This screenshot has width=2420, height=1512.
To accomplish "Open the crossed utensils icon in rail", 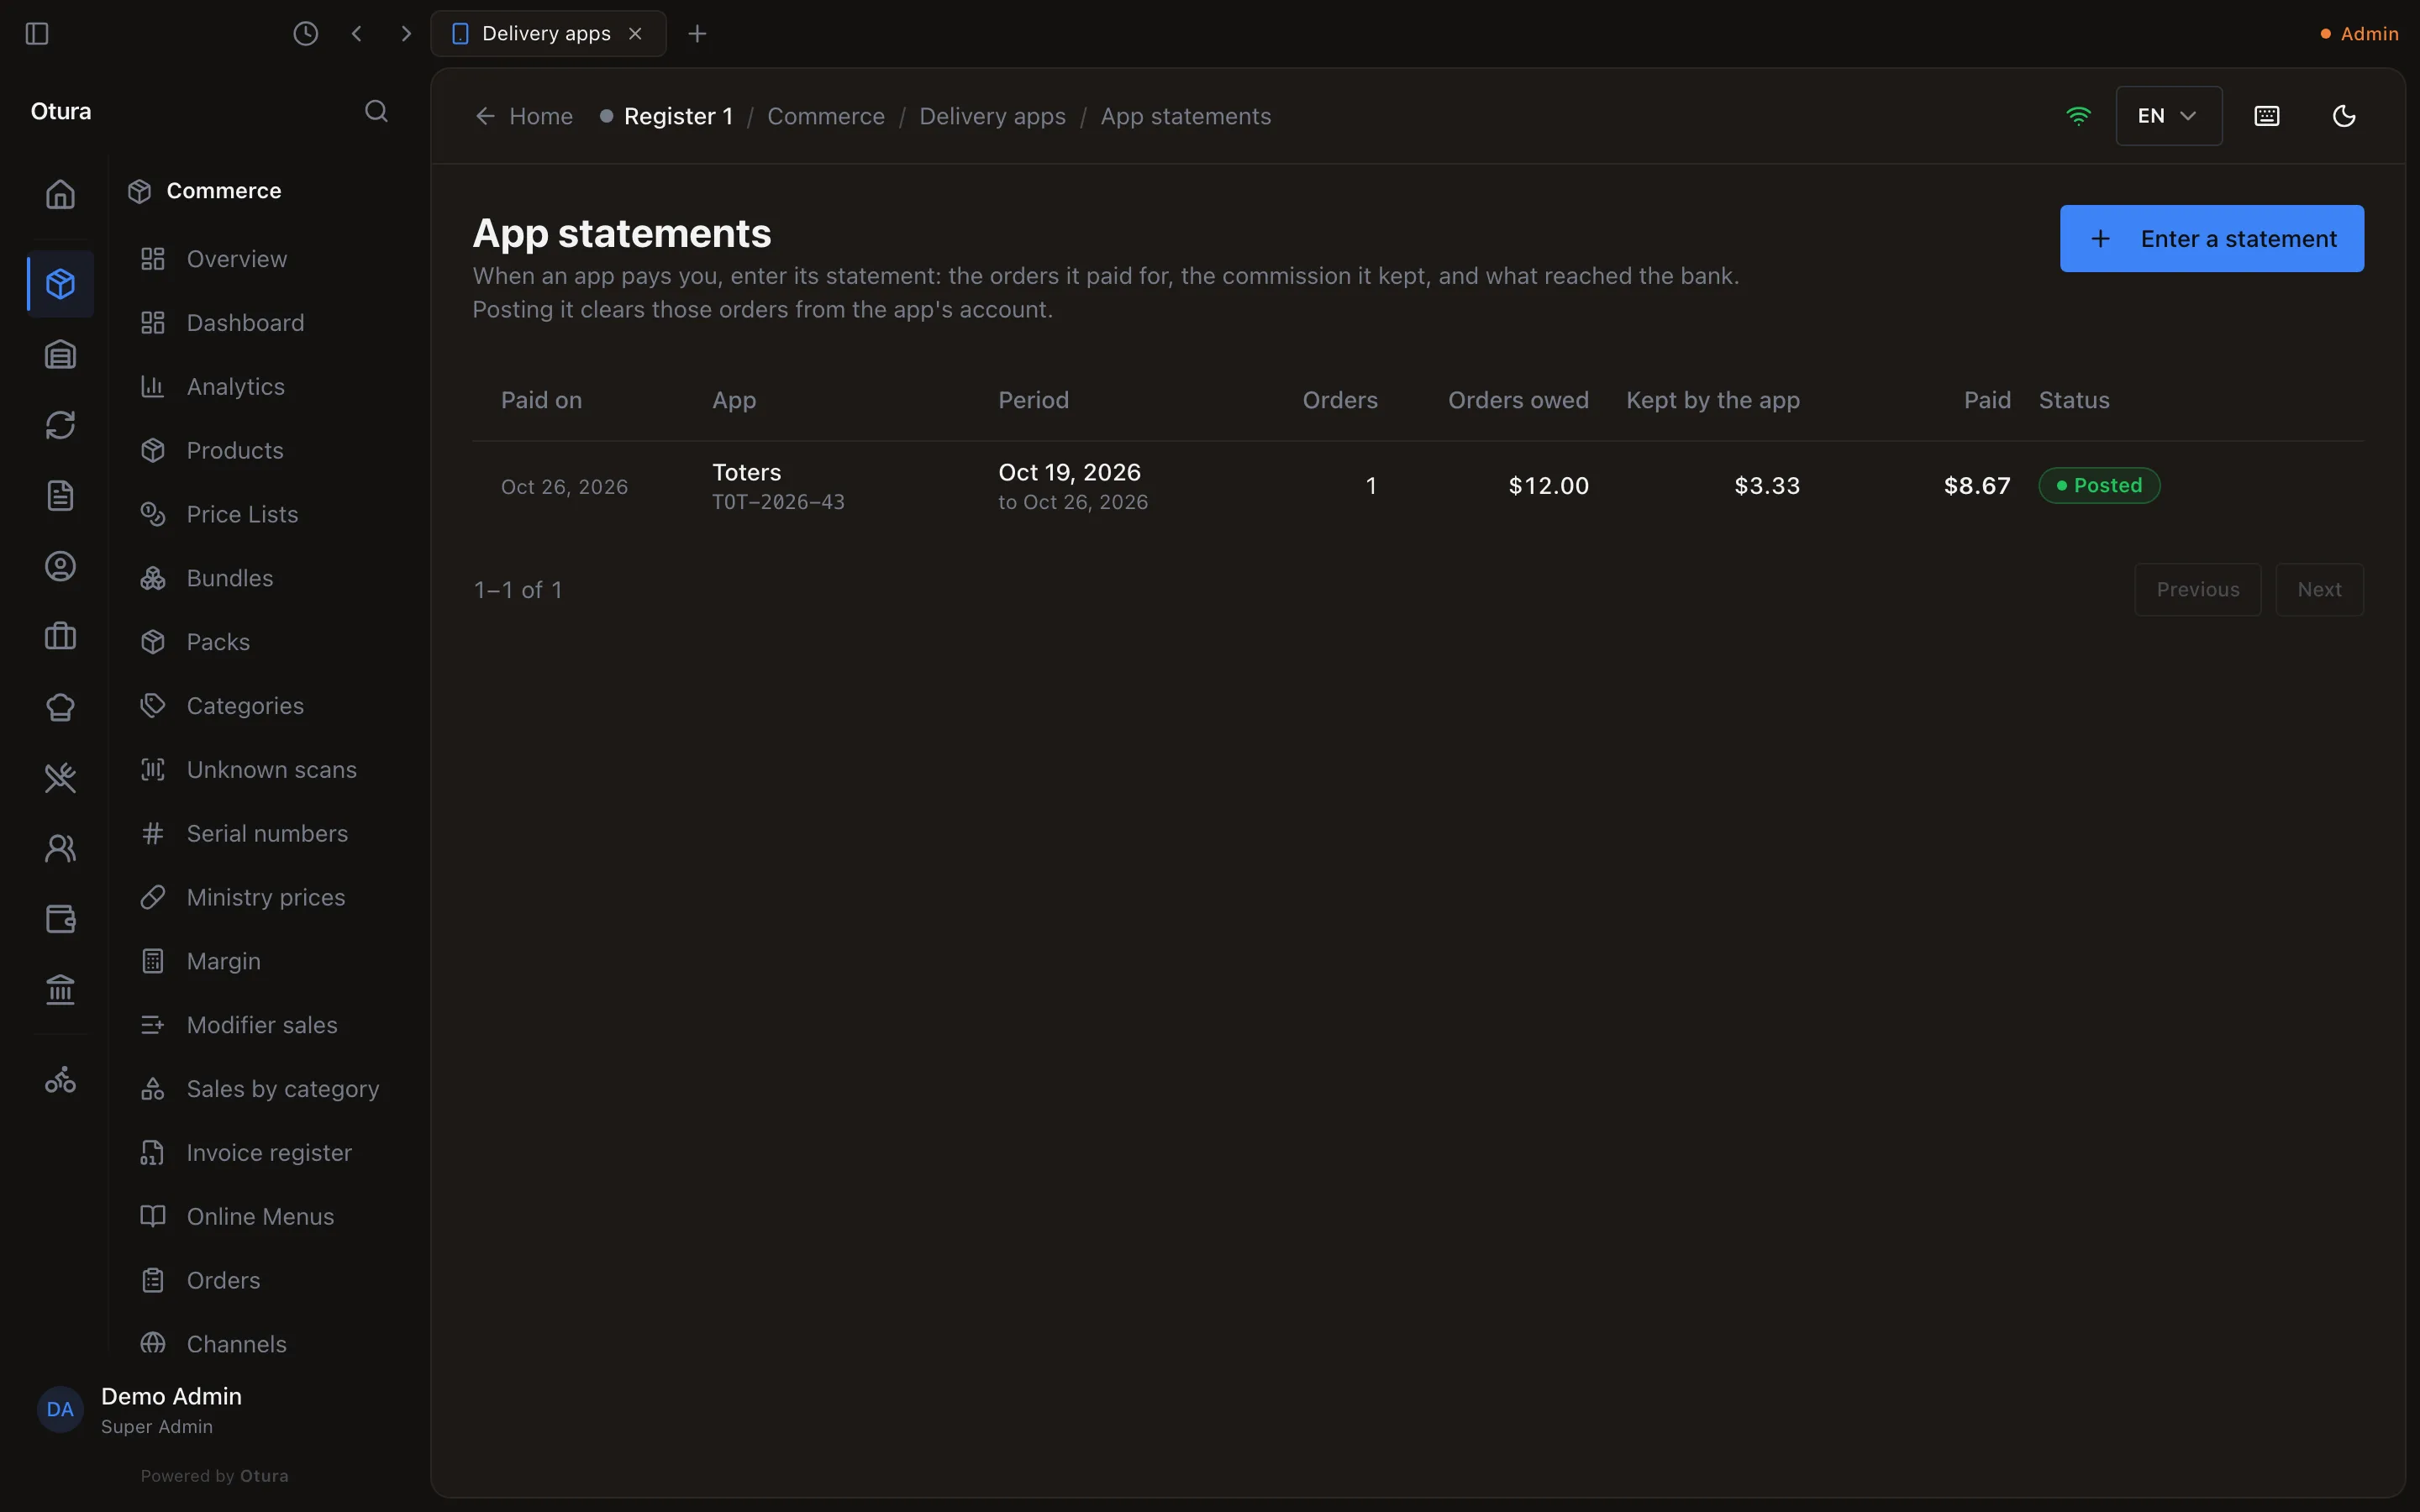I will (x=60, y=778).
